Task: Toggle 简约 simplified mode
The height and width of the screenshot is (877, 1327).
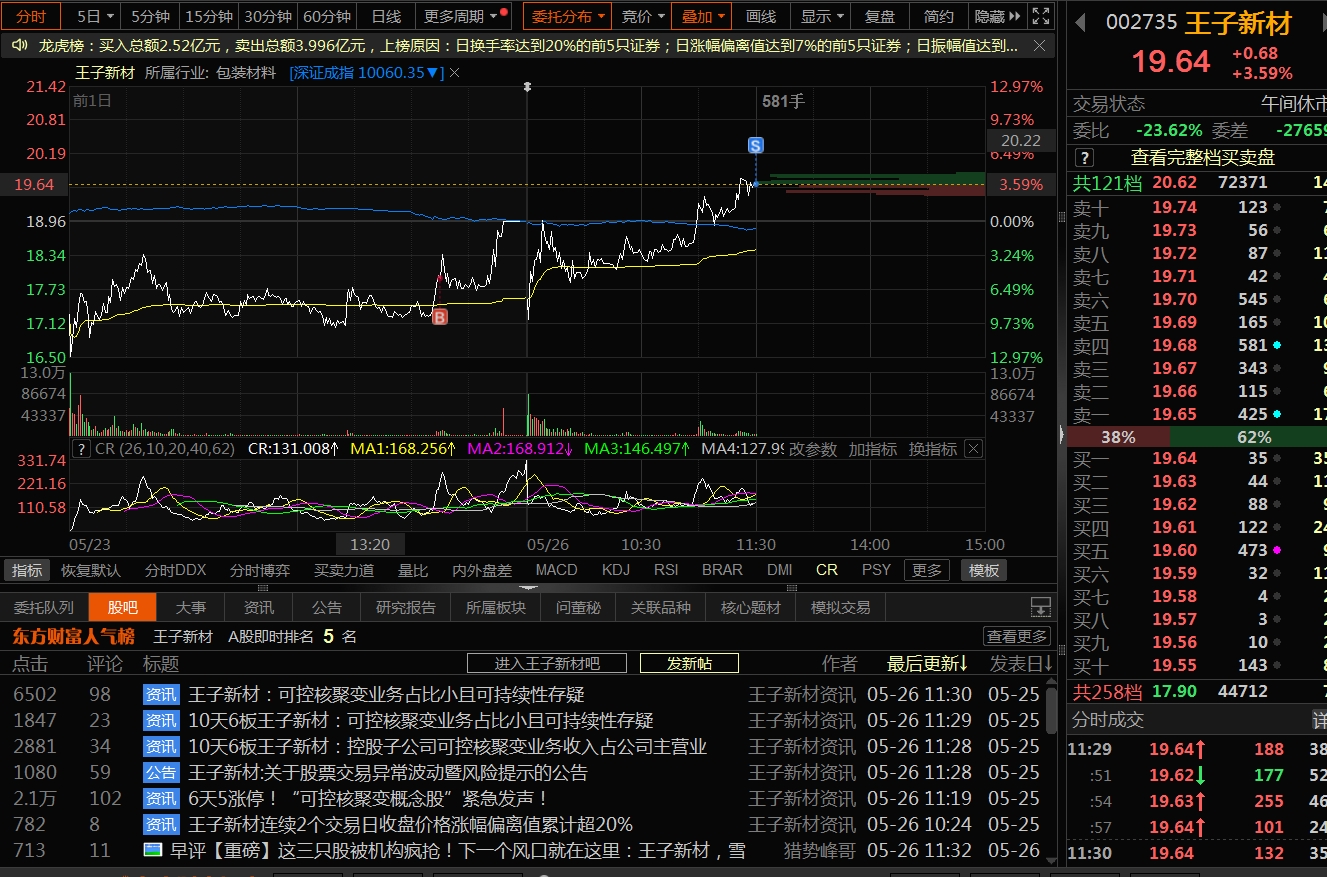Action: (x=939, y=16)
